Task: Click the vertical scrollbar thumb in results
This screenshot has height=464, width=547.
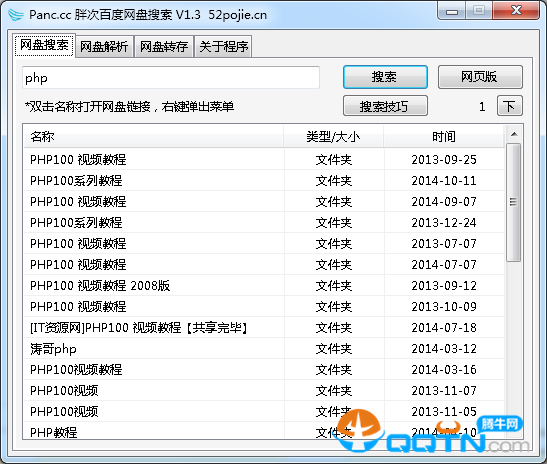Action: click(514, 203)
